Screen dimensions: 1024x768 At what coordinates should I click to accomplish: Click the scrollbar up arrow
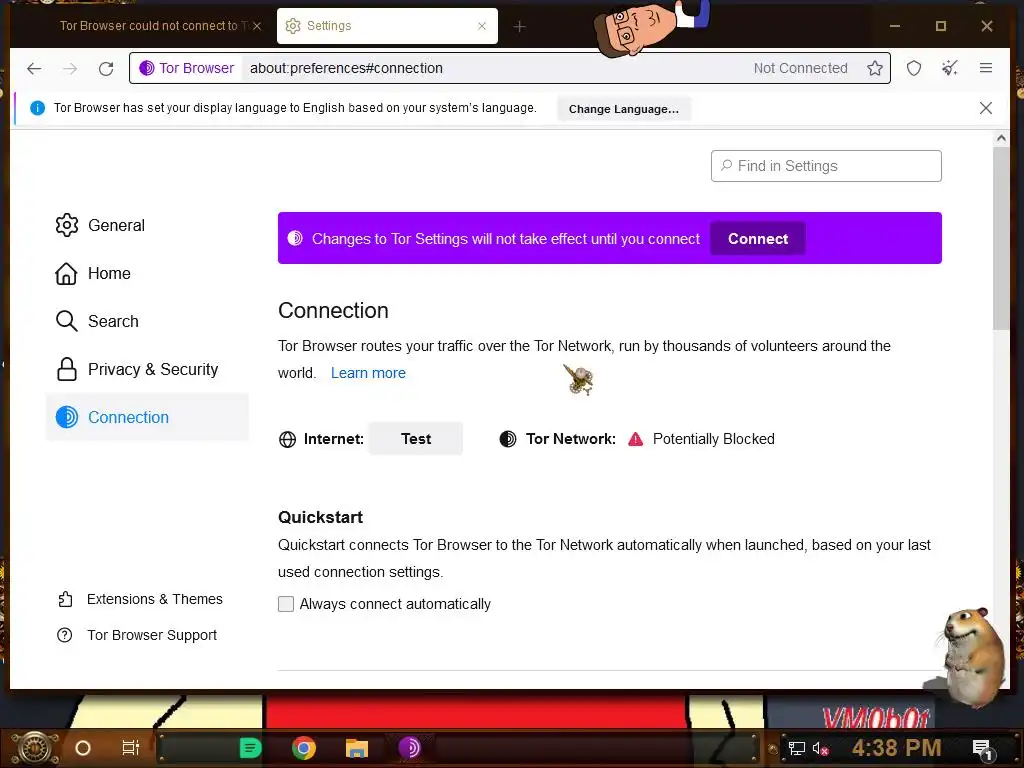(1001, 138)
